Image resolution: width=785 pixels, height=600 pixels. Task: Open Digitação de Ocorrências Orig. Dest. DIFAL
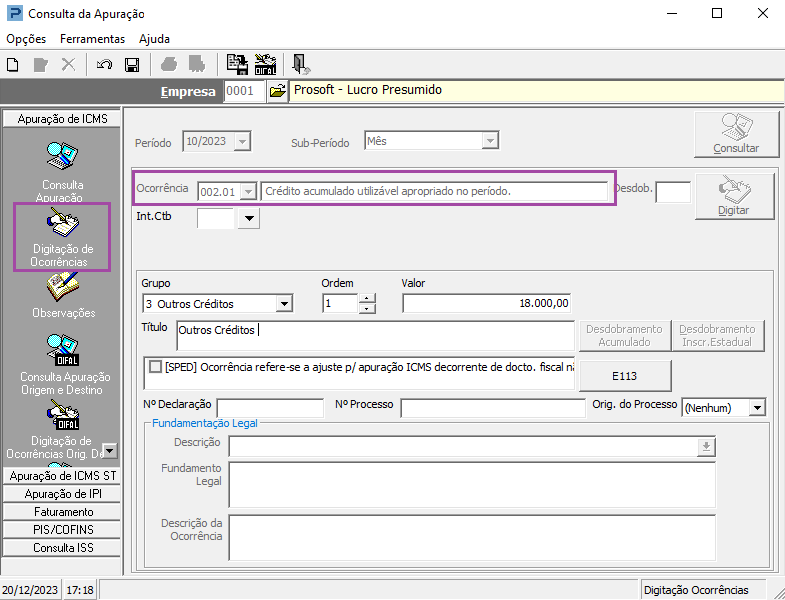coord(62,429)
